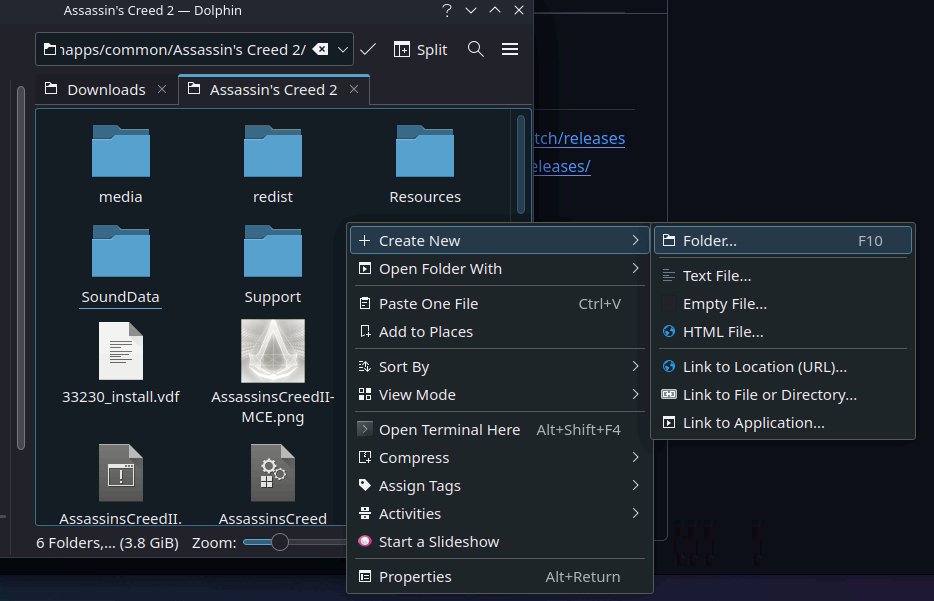This screenshot has width=934, height=601.
Task: Toggle Split view in the toolbar
Action: 421,49
